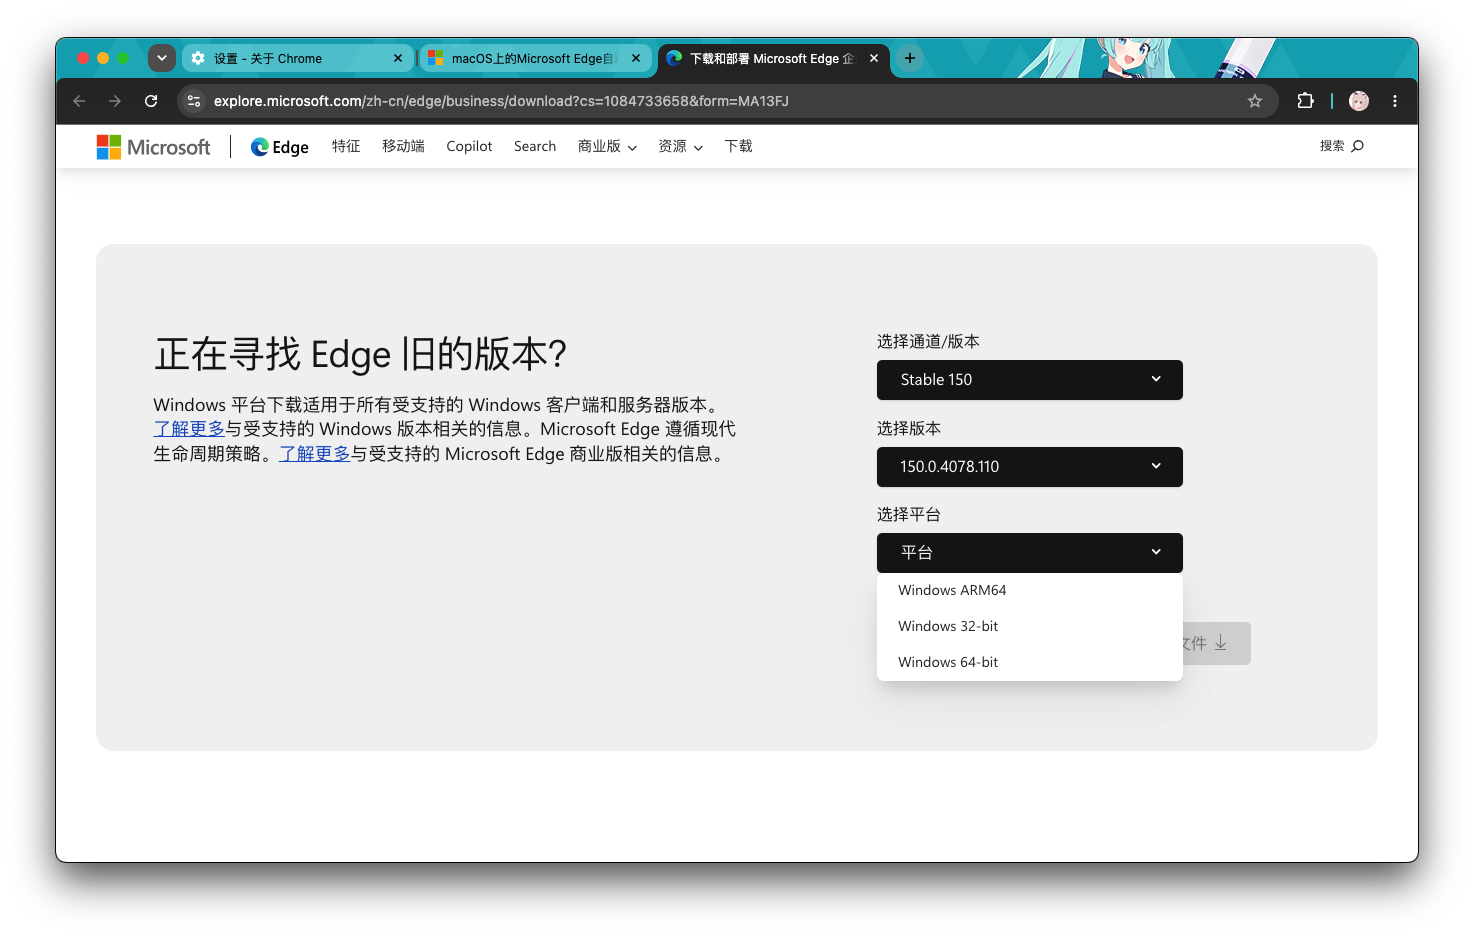
Task: Click the 选择通道/版本 label
Action: [x=928, y=342]
